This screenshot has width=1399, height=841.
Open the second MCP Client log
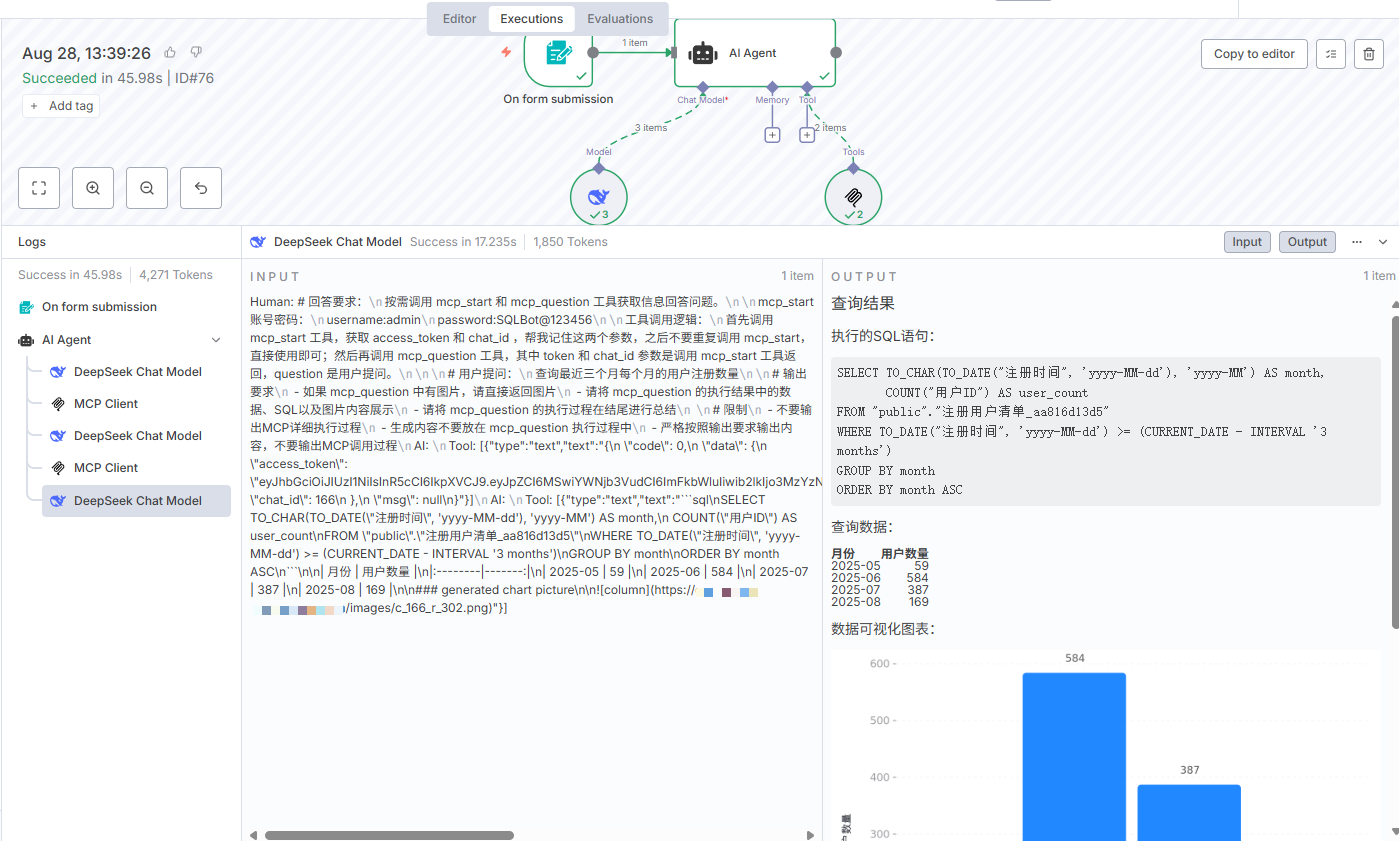coord(136,468)
